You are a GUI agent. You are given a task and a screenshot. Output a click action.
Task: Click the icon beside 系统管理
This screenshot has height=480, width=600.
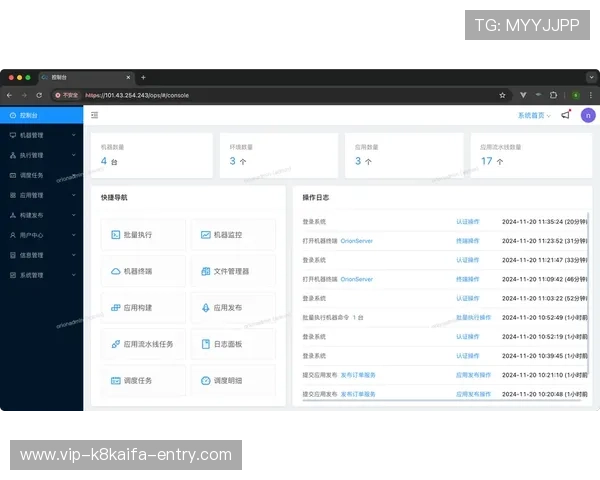tap(13, 275)
